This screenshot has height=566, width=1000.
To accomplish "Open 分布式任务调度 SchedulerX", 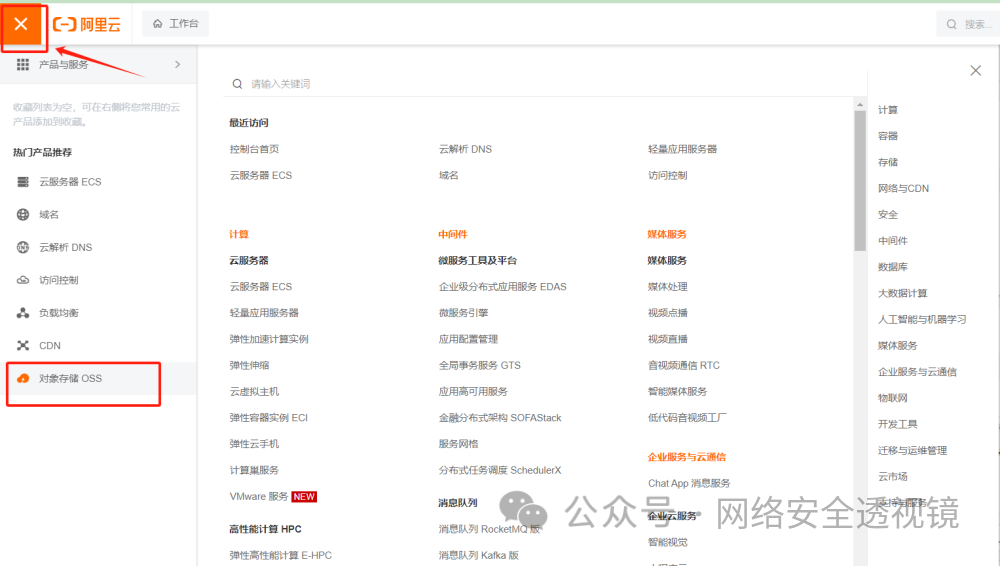I will pos(500,470).
